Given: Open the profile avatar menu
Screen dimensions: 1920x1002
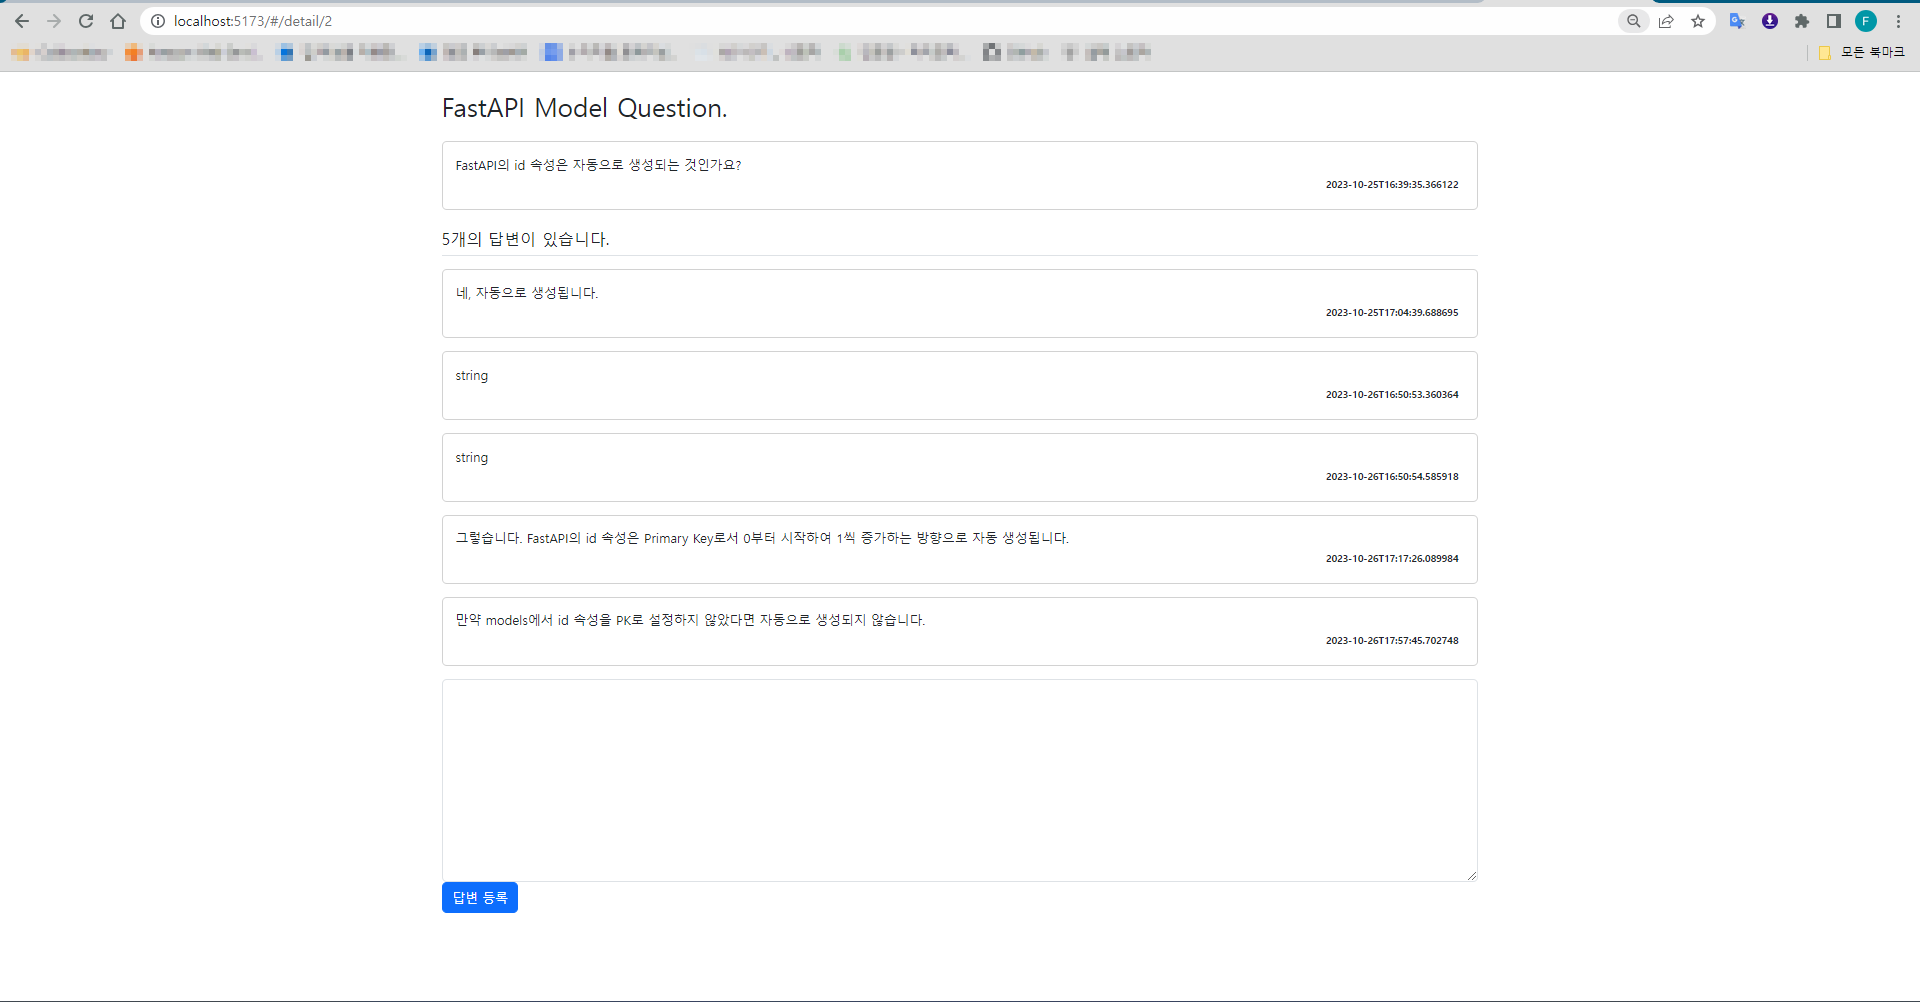Looking at the screenshot, I should tap(1866, 21).
